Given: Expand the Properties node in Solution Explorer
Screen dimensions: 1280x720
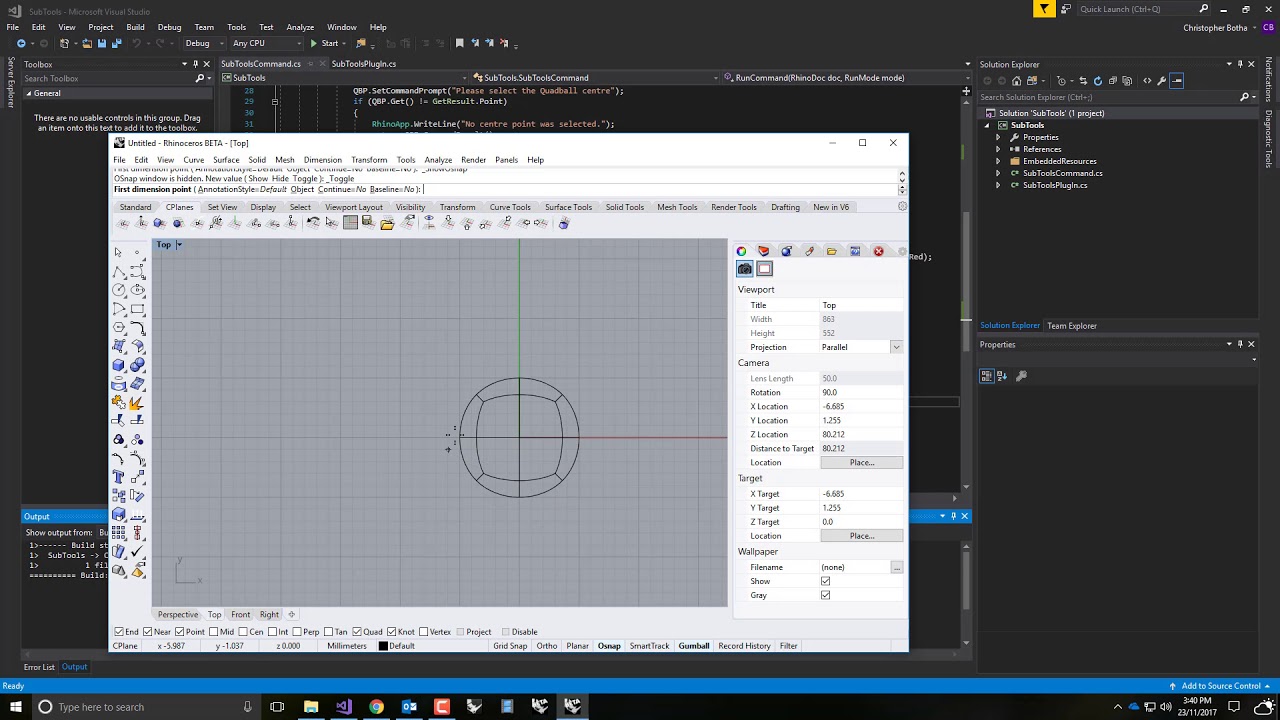Looking at the screenshot, I should tap(997, 137).
